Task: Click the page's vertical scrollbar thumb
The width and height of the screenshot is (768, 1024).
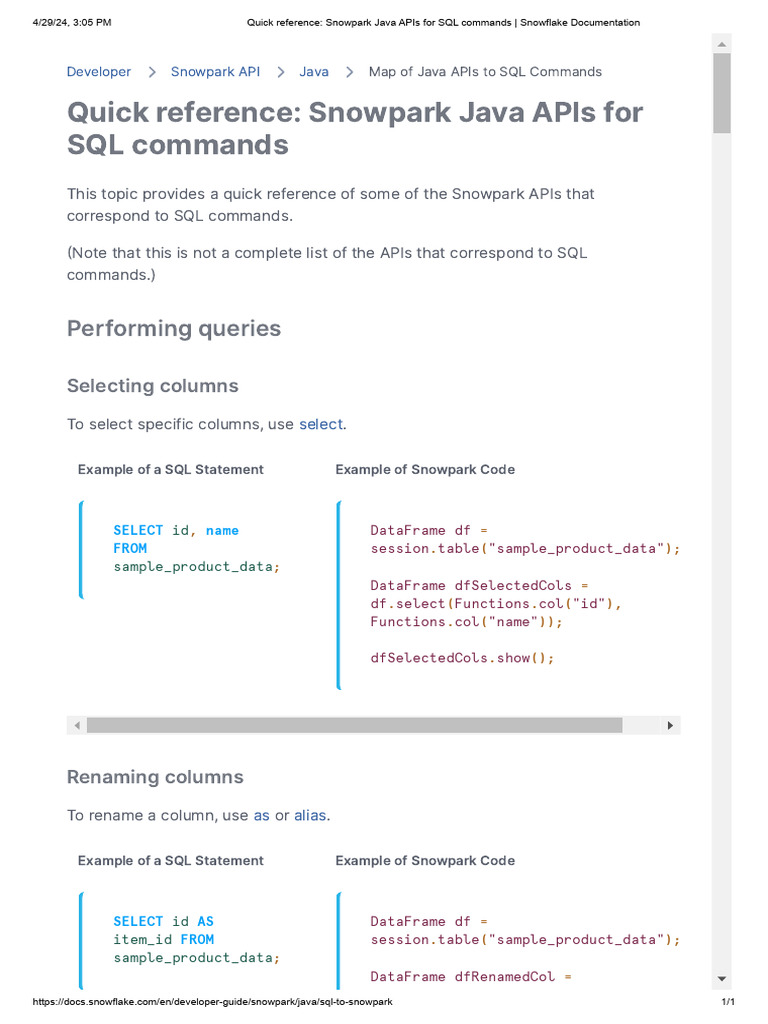Action: [721, 93]
